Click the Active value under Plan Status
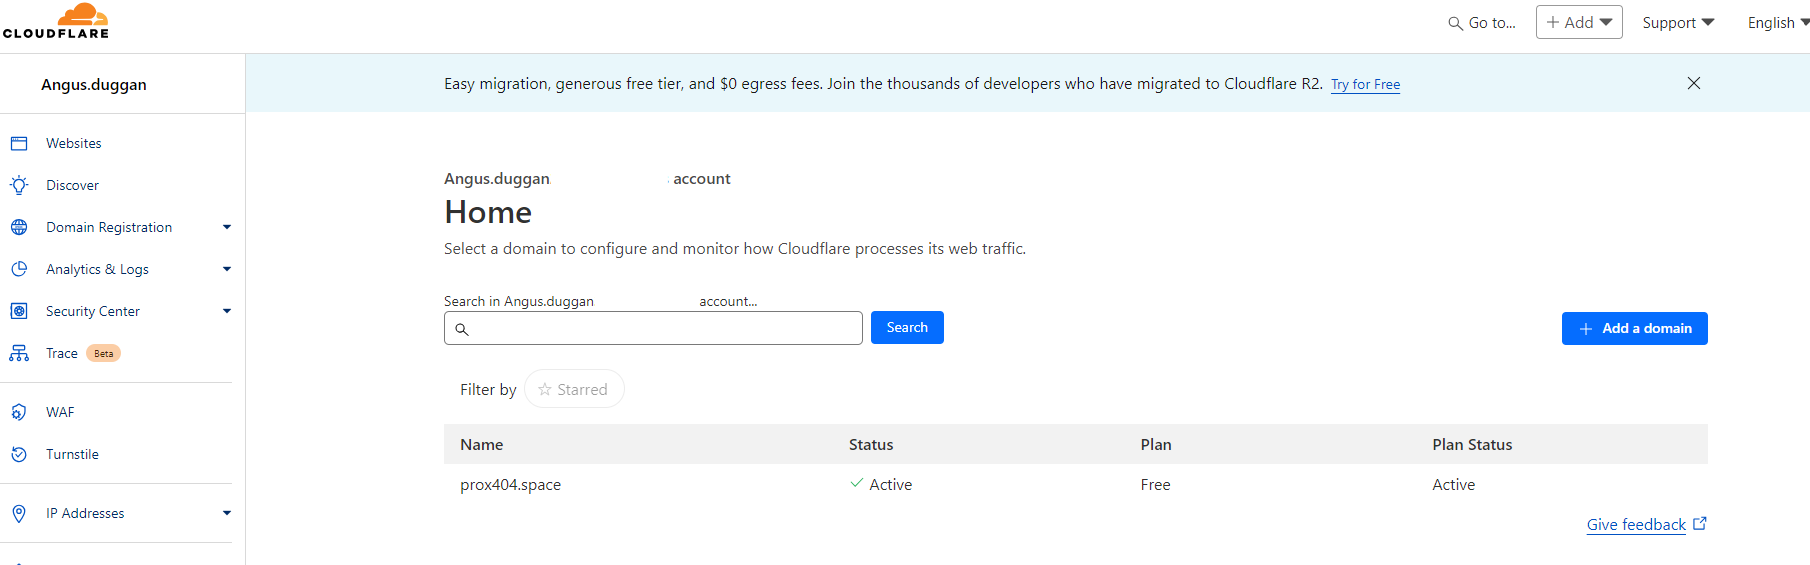1810x565 pixels. 1453,484
